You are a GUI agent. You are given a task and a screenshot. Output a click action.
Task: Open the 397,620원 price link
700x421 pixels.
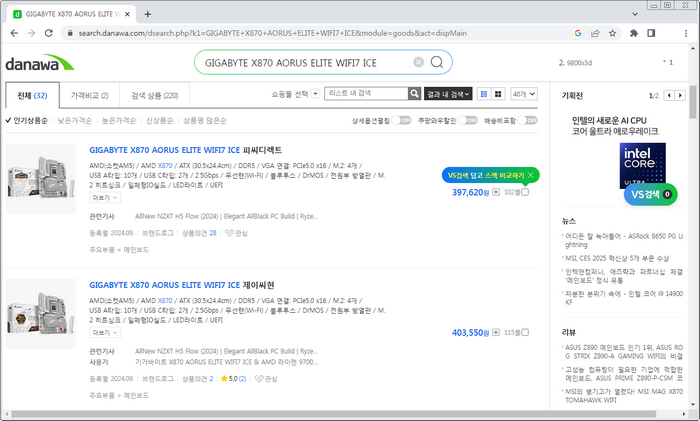471,192
